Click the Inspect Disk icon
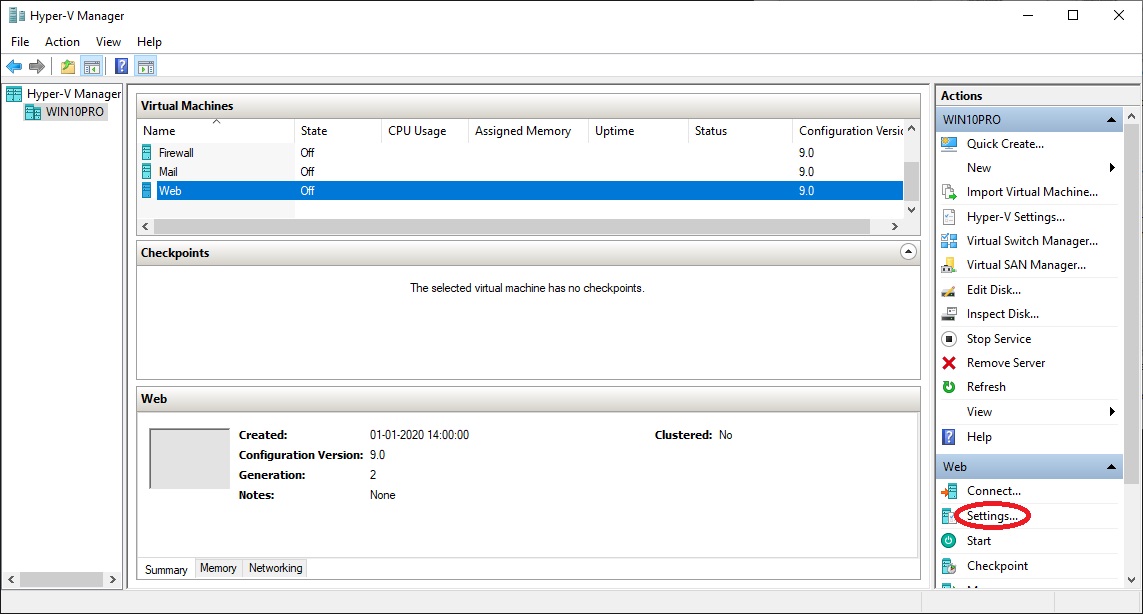The image size is (1143, 614). point(949,314)
